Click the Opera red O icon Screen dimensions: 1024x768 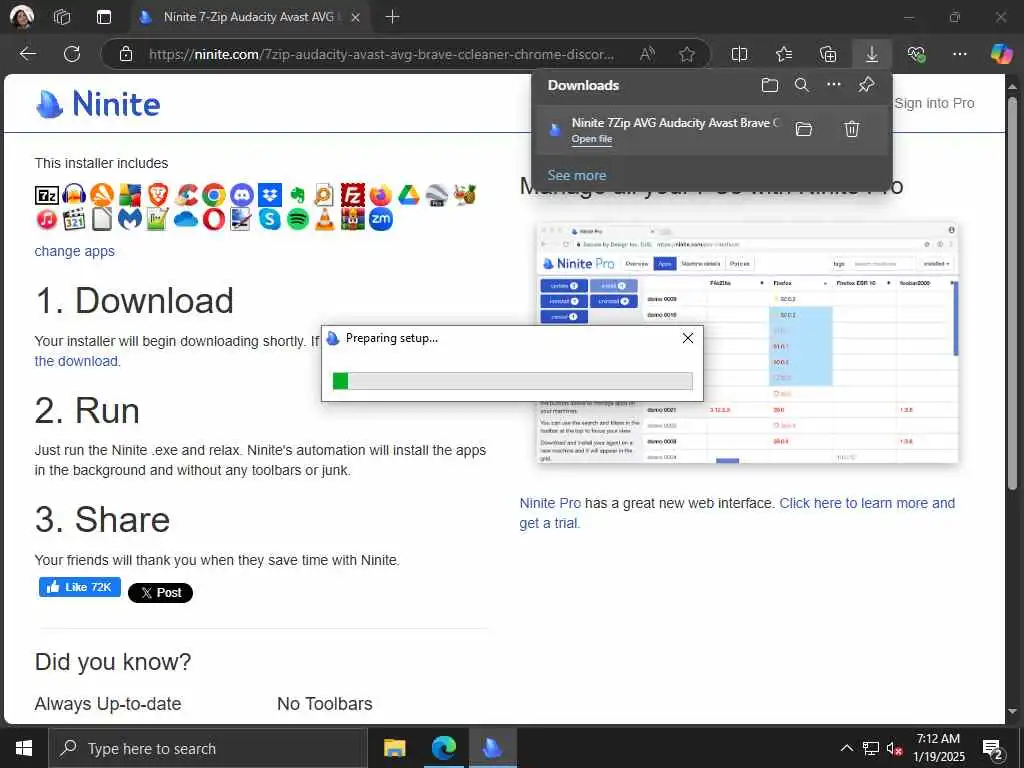tap(214, 219)
